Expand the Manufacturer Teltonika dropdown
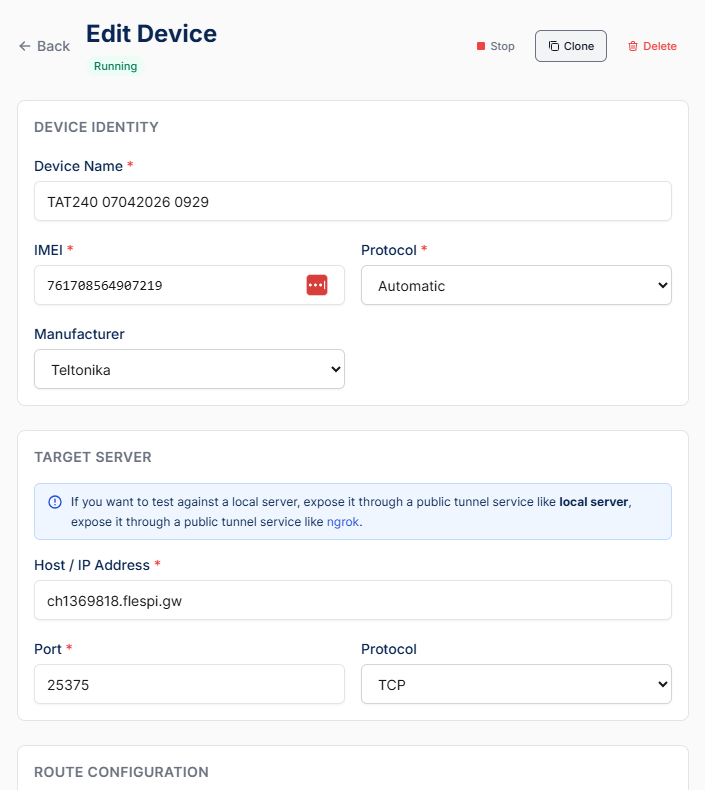705x790 pixels. [x=189, y=369]
